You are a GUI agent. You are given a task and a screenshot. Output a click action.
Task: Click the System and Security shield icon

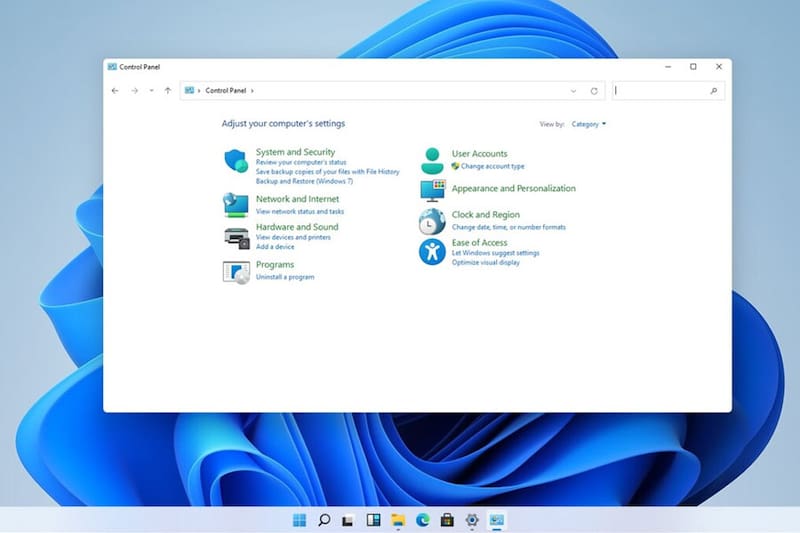point(235,160)
